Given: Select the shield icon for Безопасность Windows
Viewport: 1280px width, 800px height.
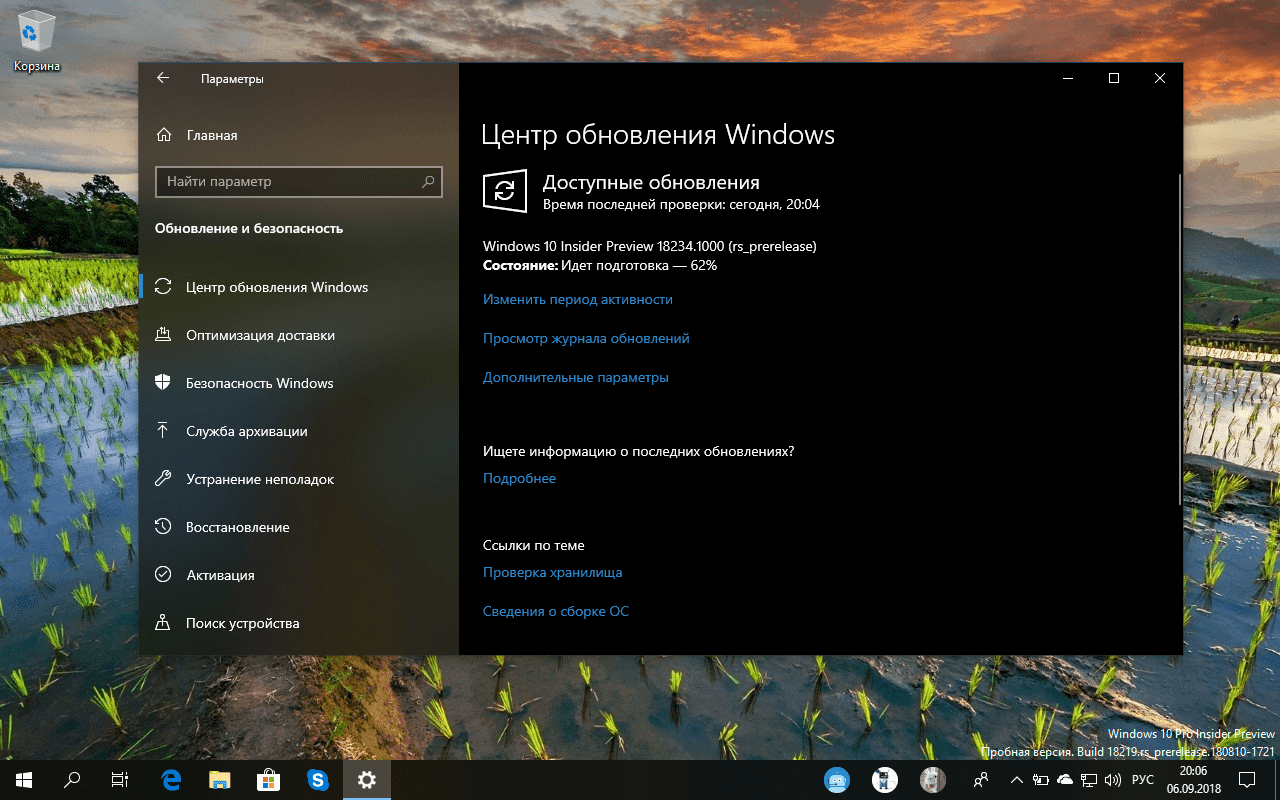Looking at the screenshot, I should (163, 383).
